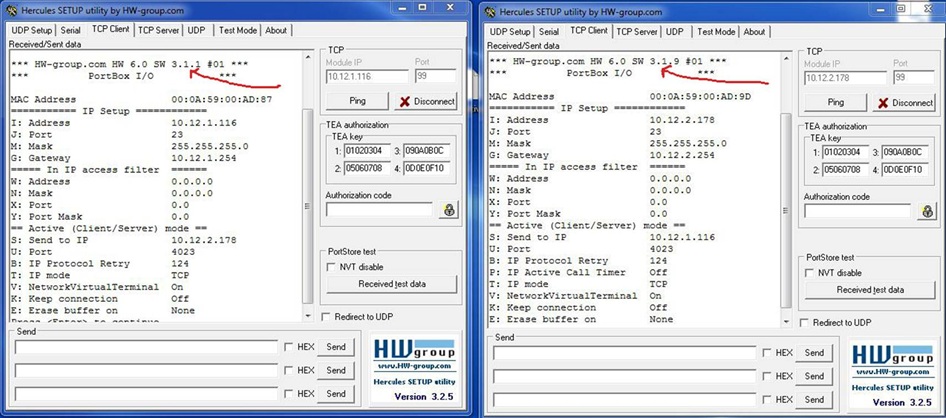Select UDP tab in left window
946x418 pixels.
click(196, 30)
